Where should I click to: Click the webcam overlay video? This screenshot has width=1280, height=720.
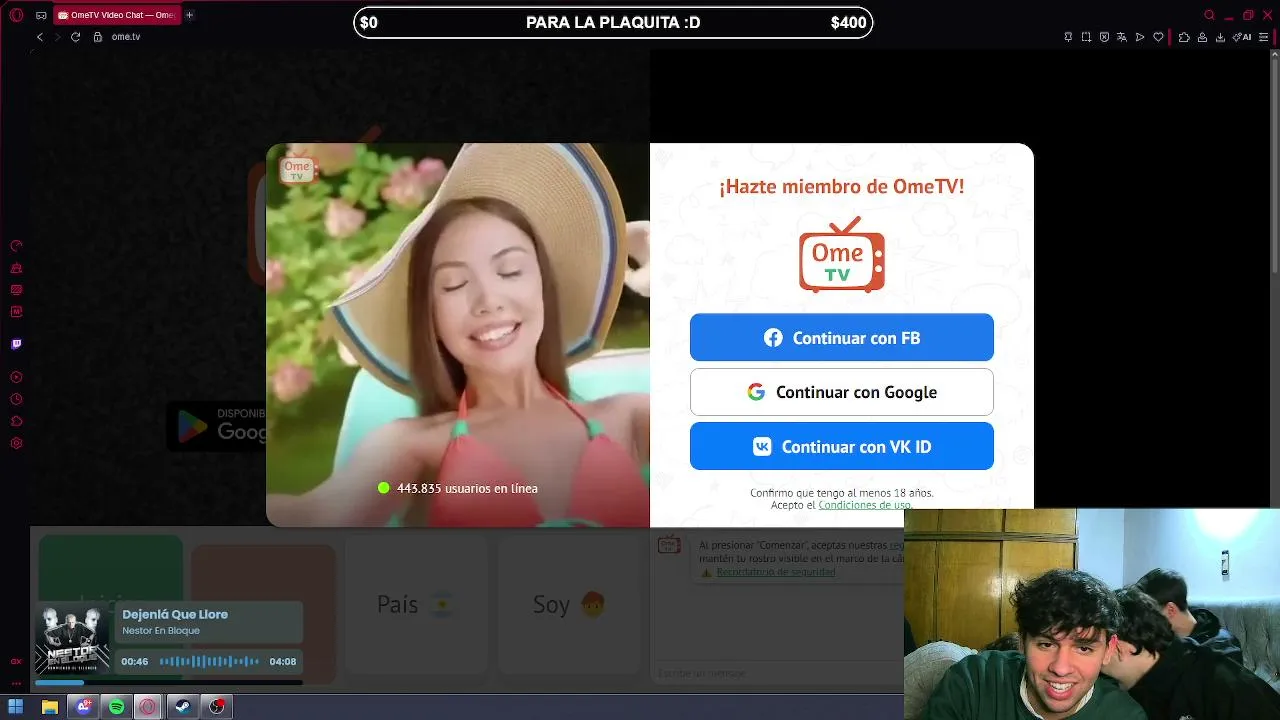point(1092,614)
